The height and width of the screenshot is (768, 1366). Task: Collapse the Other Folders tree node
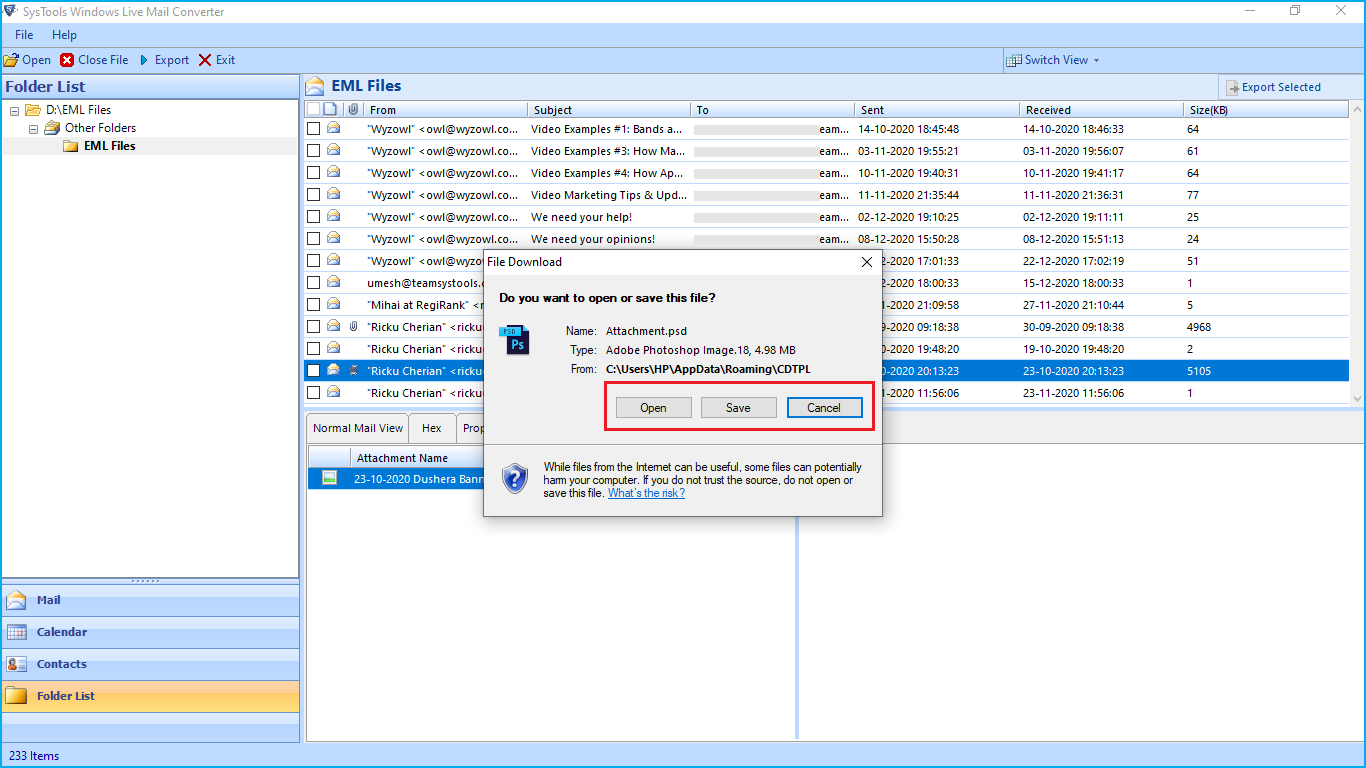[x=32, y=128]
